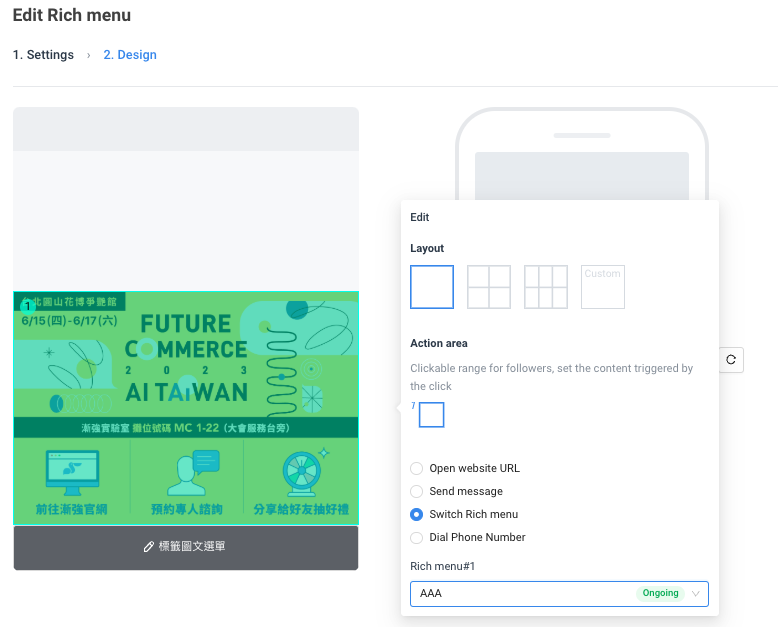Go to step 1. Settings
The width and height of the screenshot is (778, 627).
[x=43, y=55]
